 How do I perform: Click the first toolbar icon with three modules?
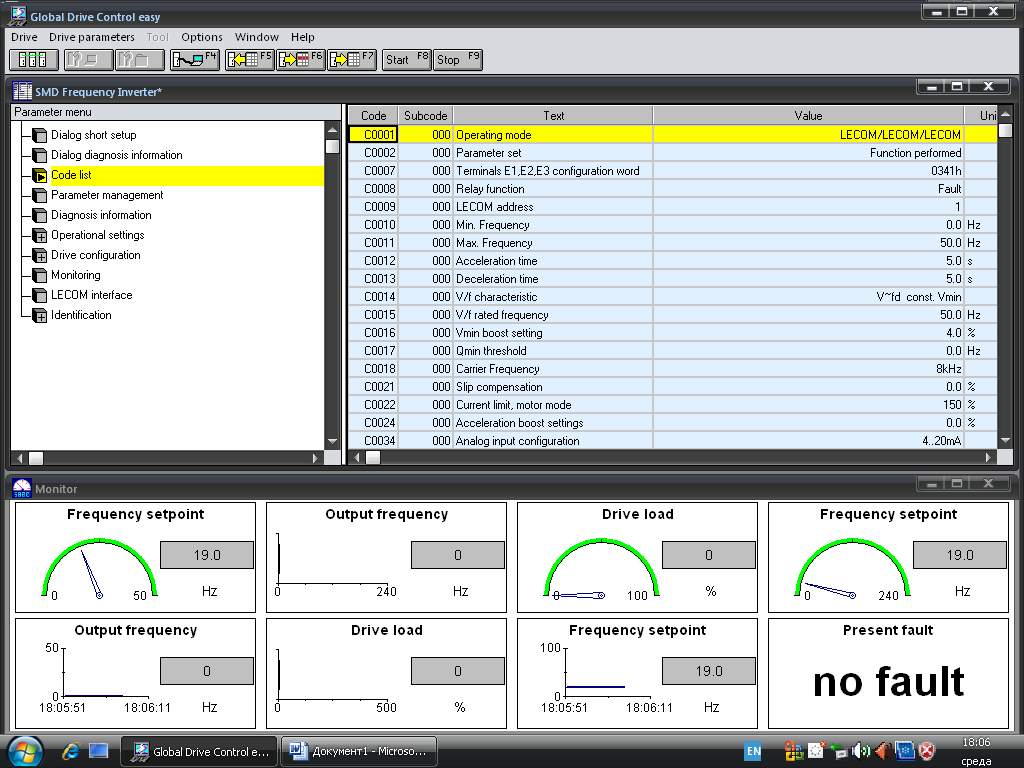pos(33,59)
